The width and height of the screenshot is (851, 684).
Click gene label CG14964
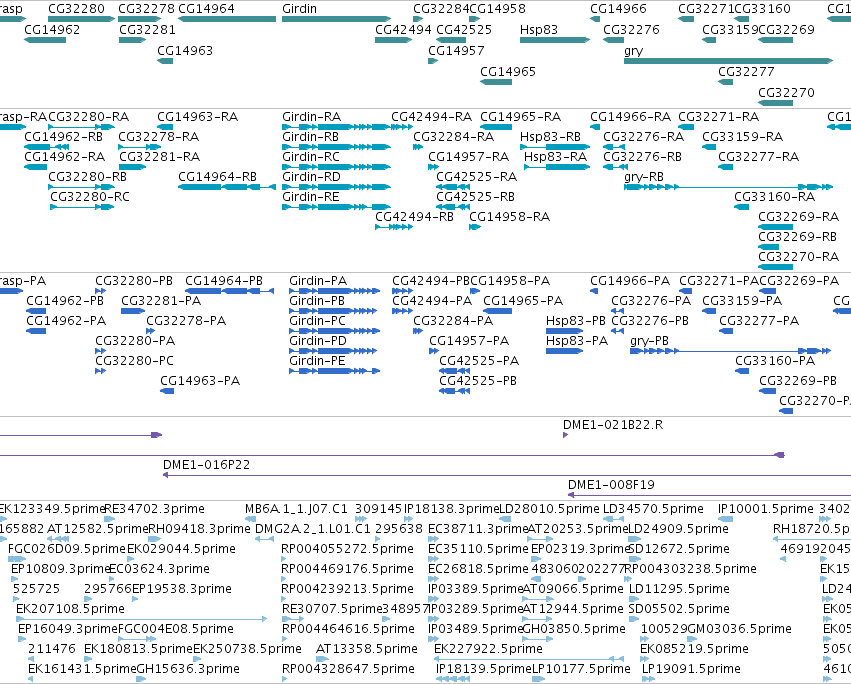pyautogui.click(x=206, y=9)
